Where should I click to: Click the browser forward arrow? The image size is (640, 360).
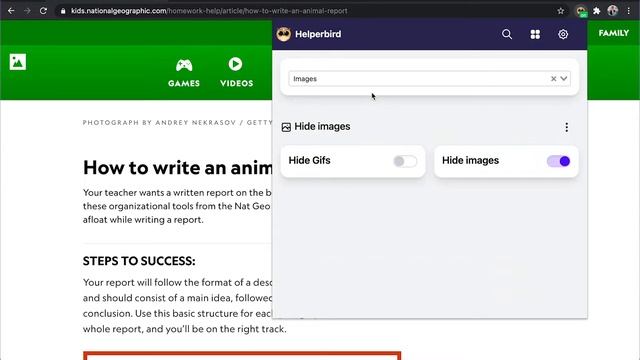click(27, 11)
